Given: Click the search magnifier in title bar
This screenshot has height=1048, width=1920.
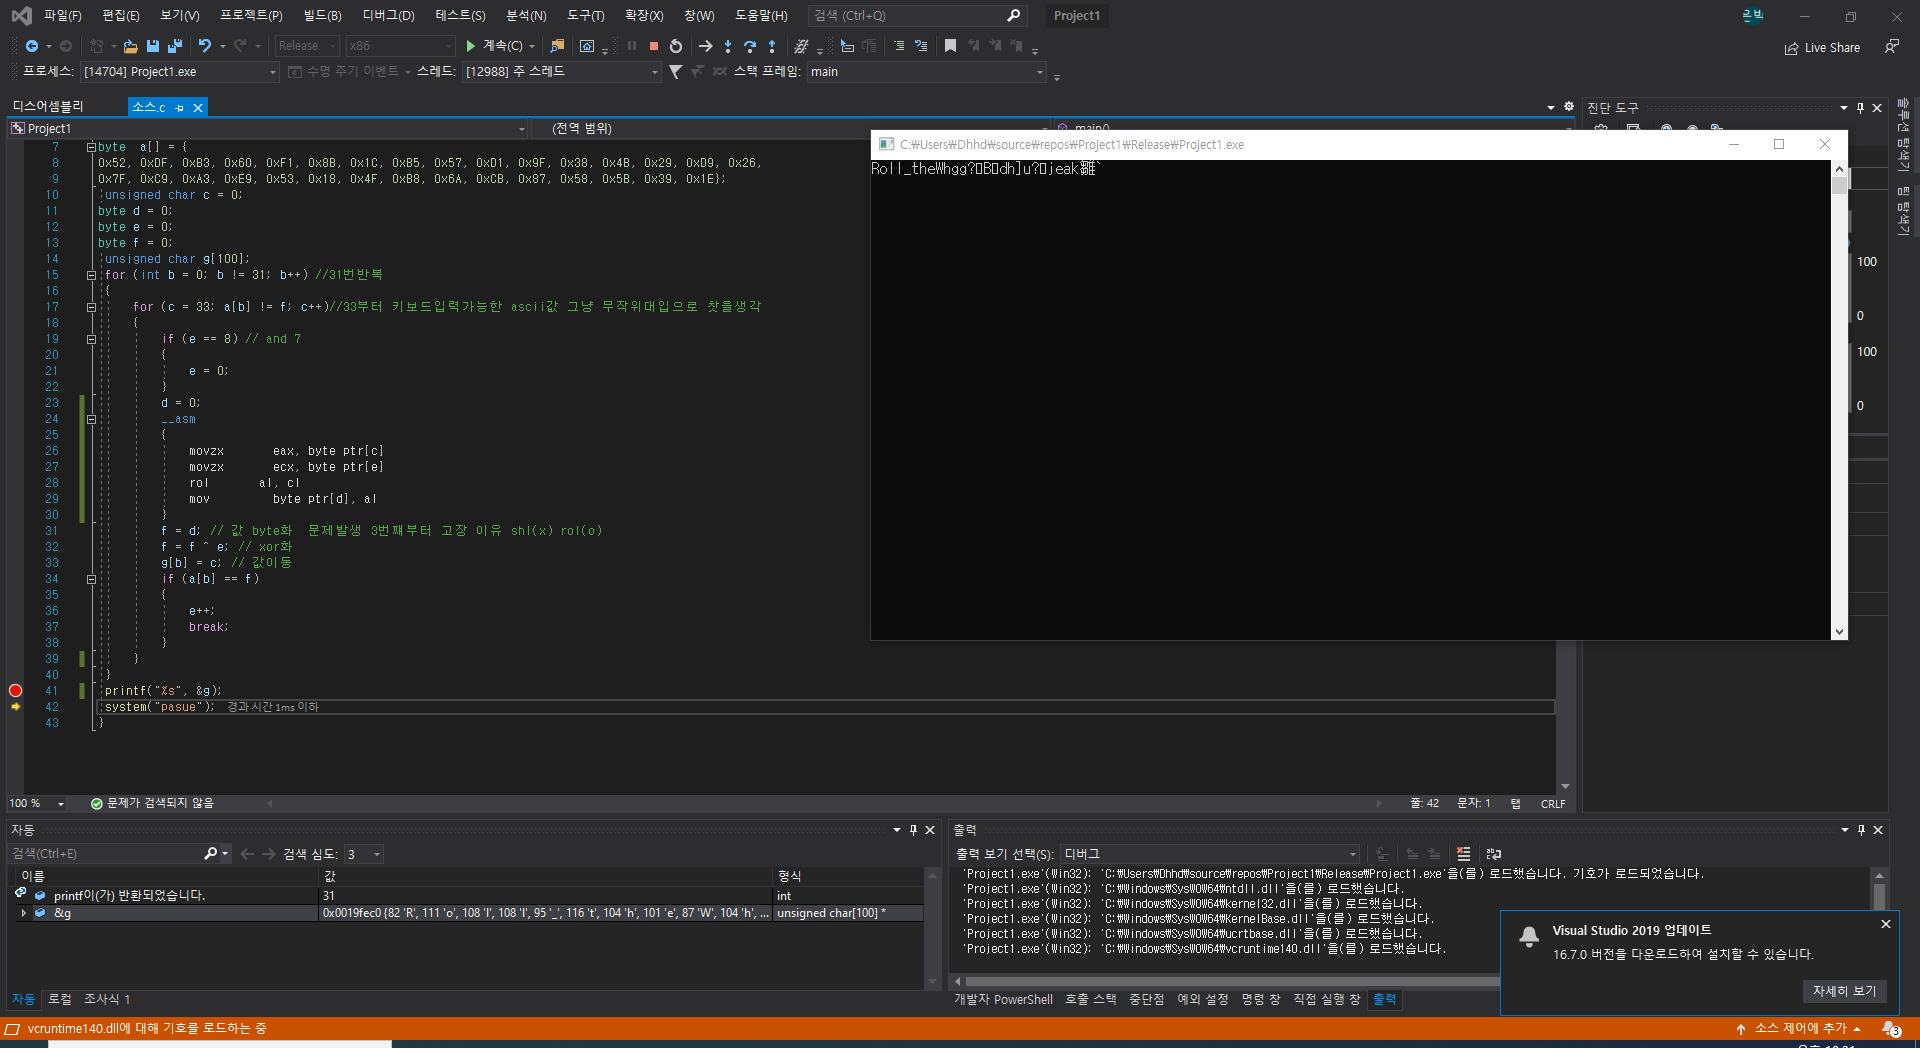Looking at the screenshot, I should [1013, 16].
